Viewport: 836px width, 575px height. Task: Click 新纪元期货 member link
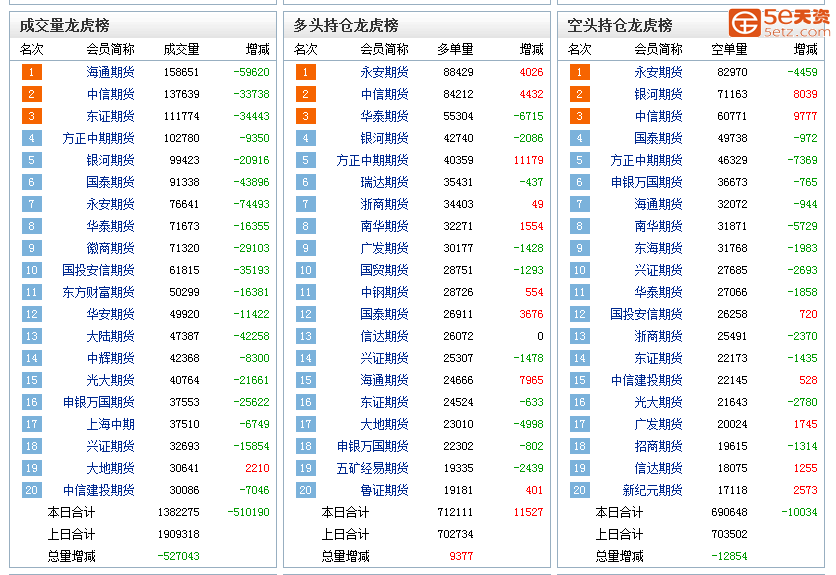click(x=653, y=490)
